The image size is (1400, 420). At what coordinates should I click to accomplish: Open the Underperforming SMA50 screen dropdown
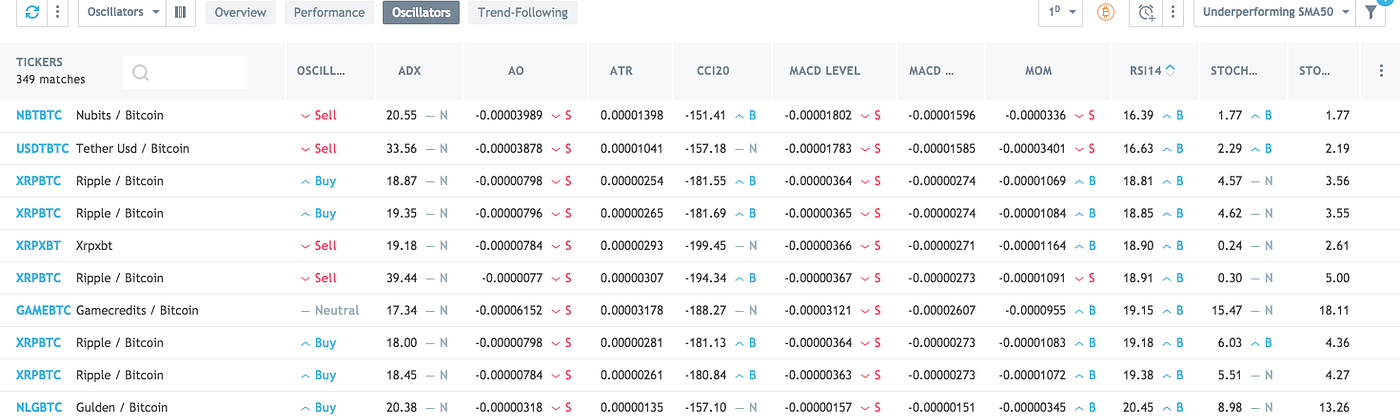click(1275, 12)
